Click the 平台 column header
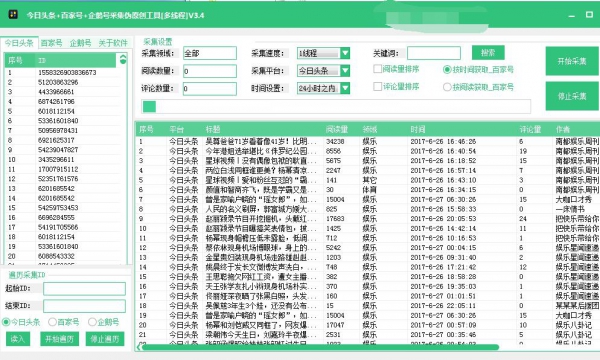This screenshot has width=600, height=360. (x=177, y=129)
